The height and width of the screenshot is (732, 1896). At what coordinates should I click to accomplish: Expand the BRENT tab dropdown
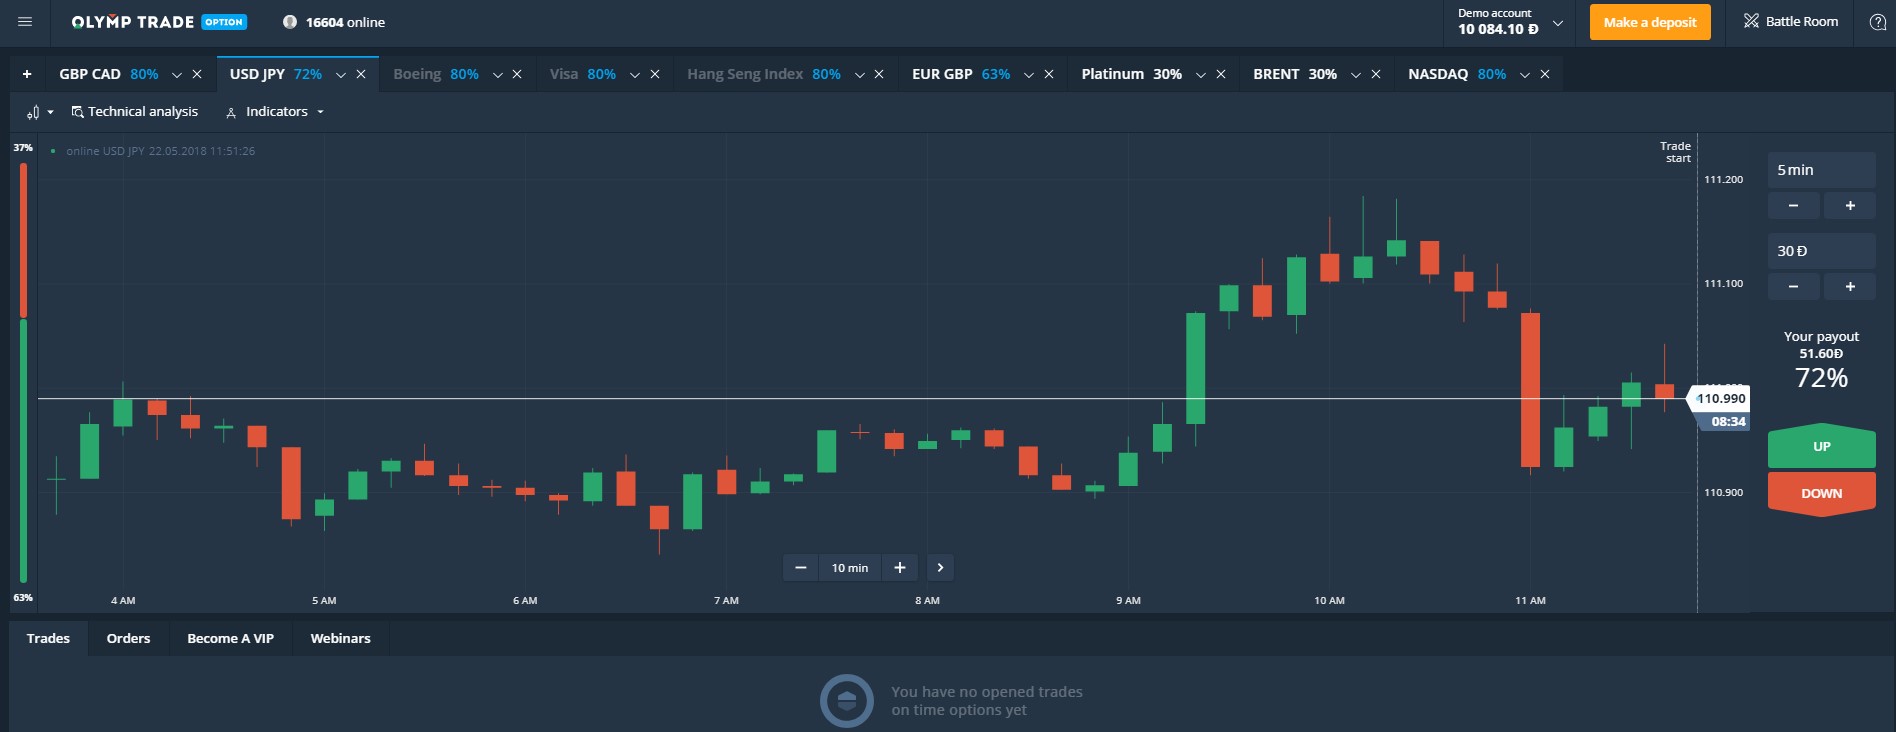tap(1356, 75)
